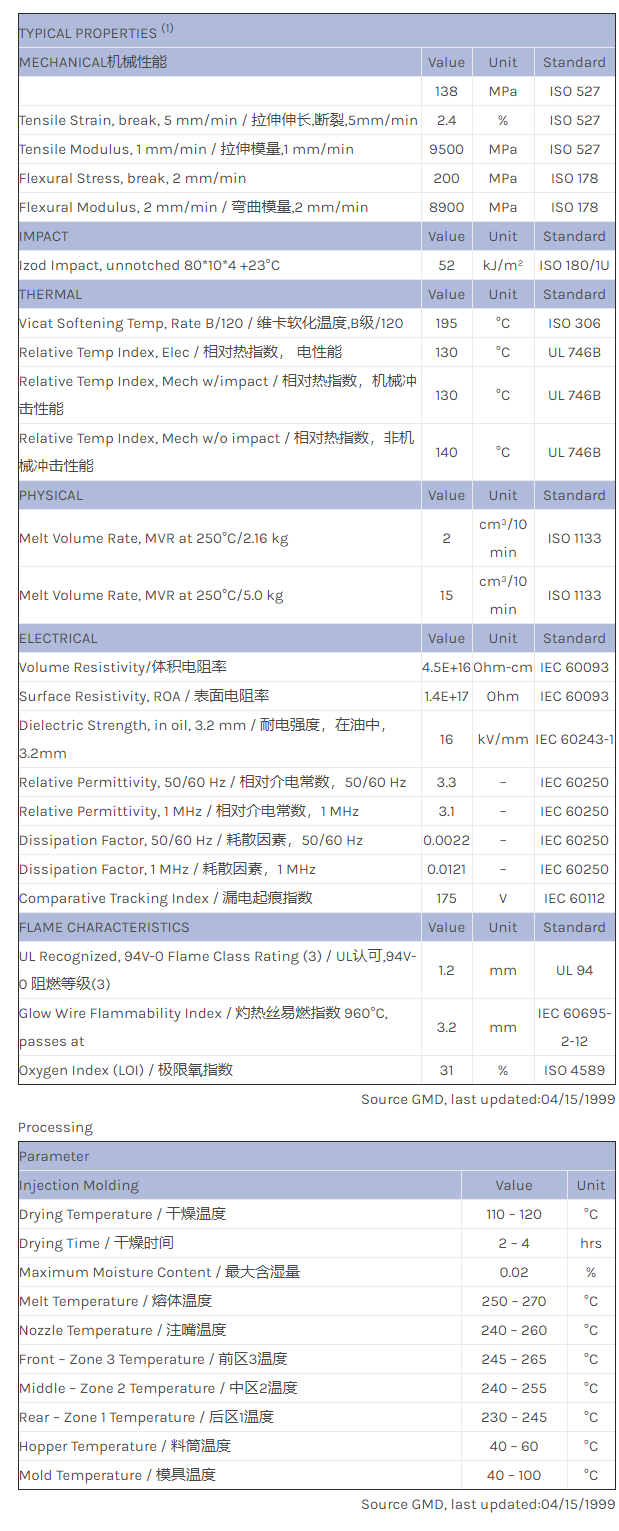Click the Melt Temperature 250 – 270 value
This screenshot has width=619, height=1531.
tap(513, 1301)
